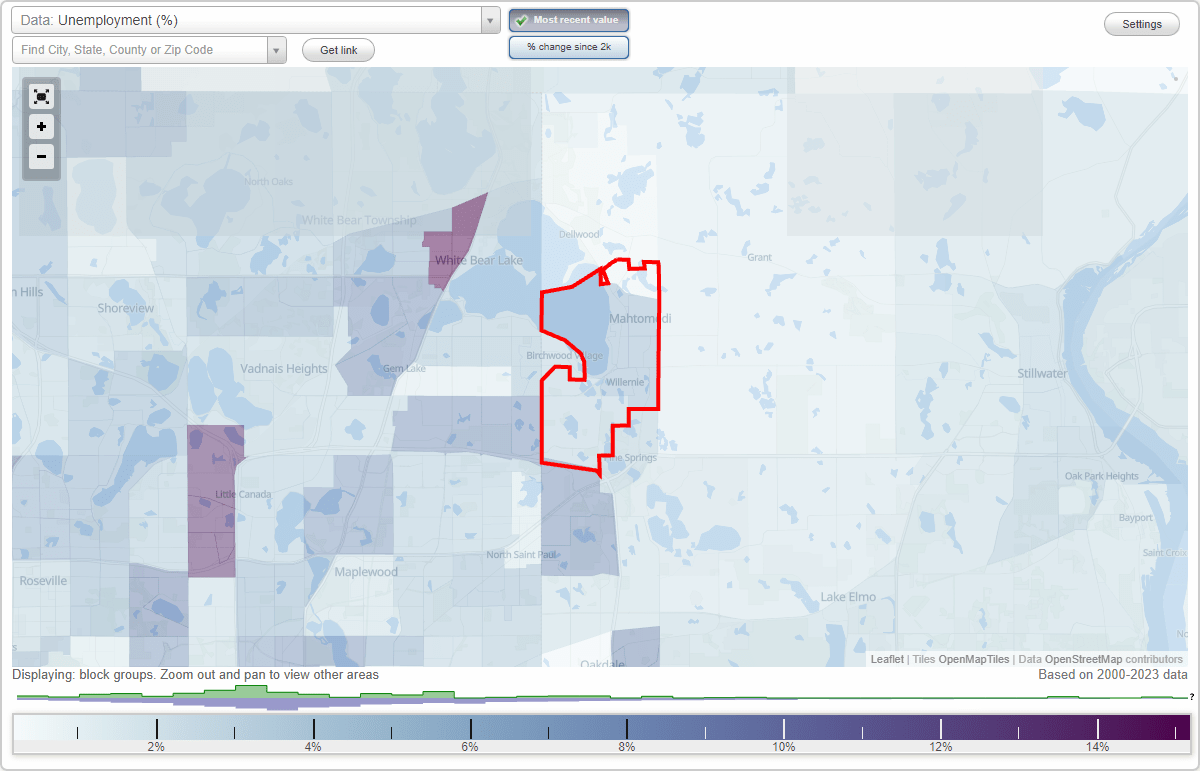The image size is (1200, 771).
Task: Click the Leaflet attribution link
Action: click(x=887, y=659)
